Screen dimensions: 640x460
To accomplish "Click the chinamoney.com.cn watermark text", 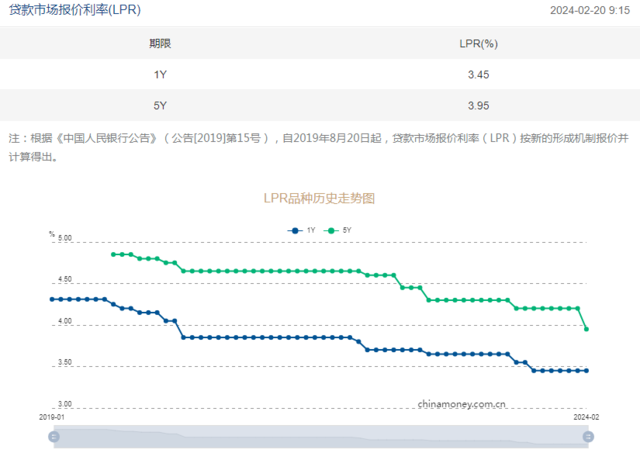I will click(461, 404).
